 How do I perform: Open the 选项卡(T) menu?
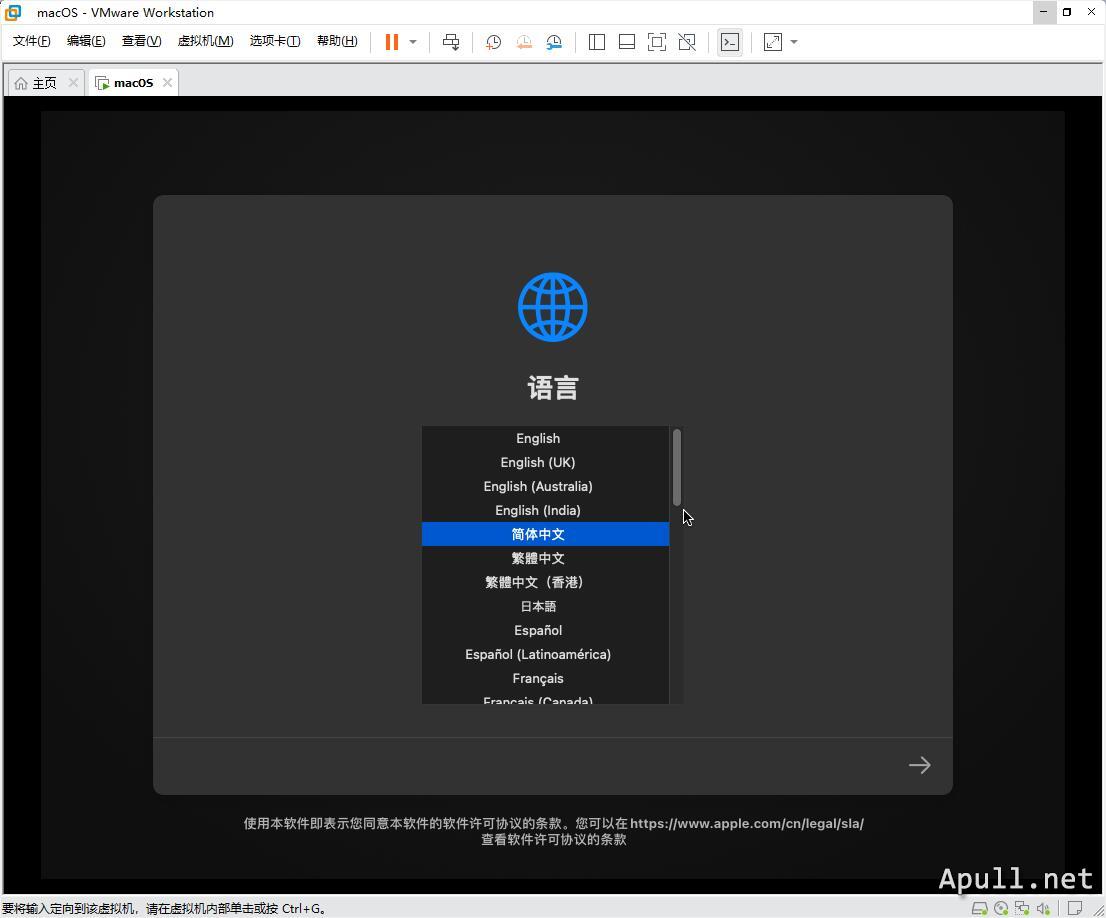point(275,41)
